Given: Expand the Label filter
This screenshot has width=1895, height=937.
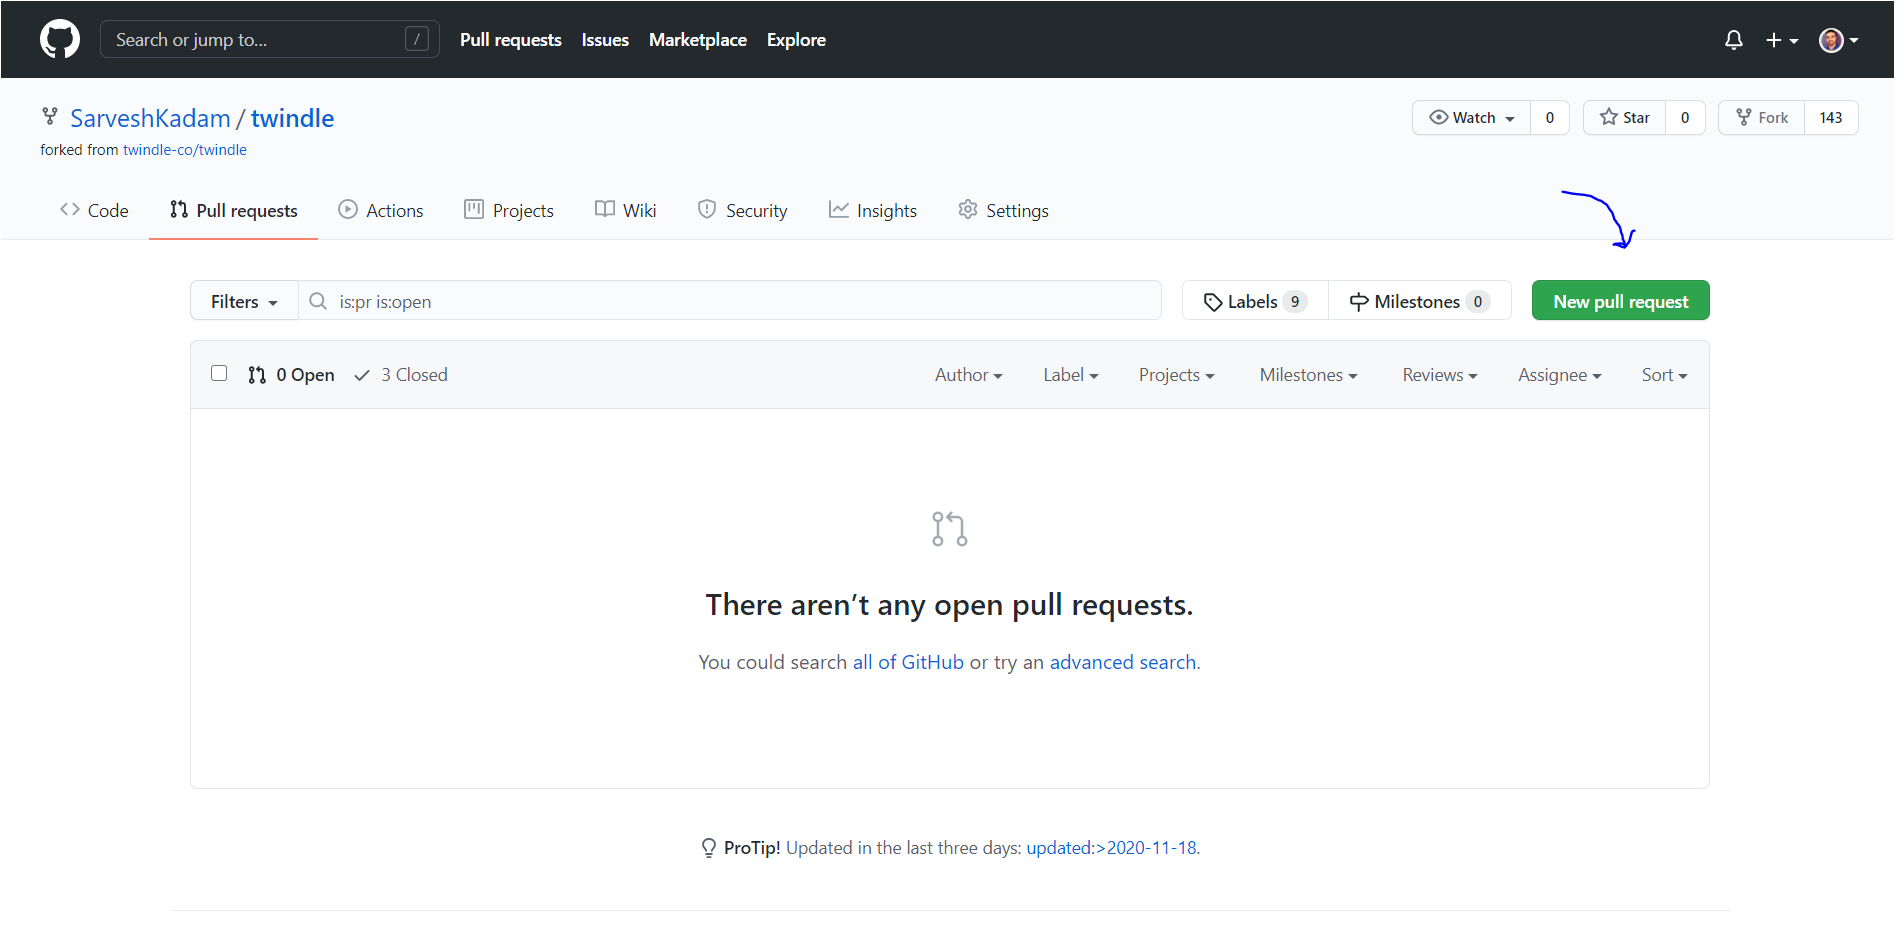Looking at the screenshot, I should pos(1070,375).
